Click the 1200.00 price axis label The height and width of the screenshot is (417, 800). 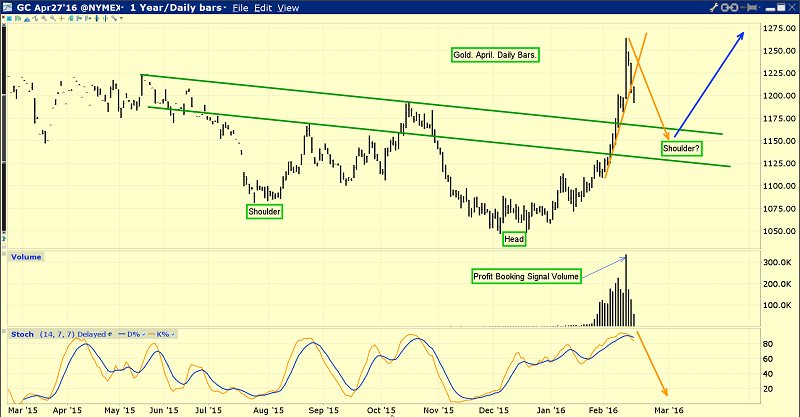click(x=779, y=96)
